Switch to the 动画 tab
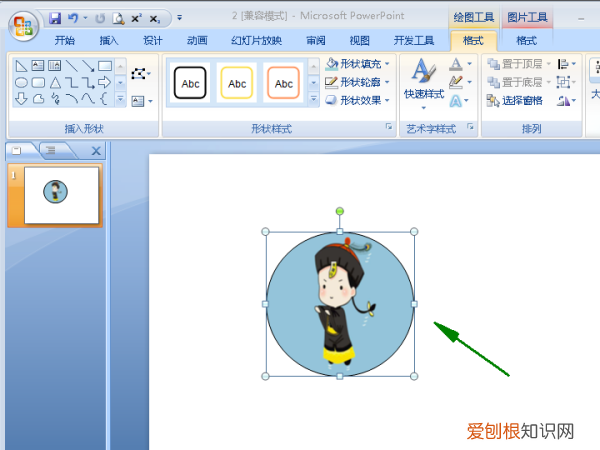Image resolution: width=600 pixels, height=450 pixels. [x=197, y=40]
